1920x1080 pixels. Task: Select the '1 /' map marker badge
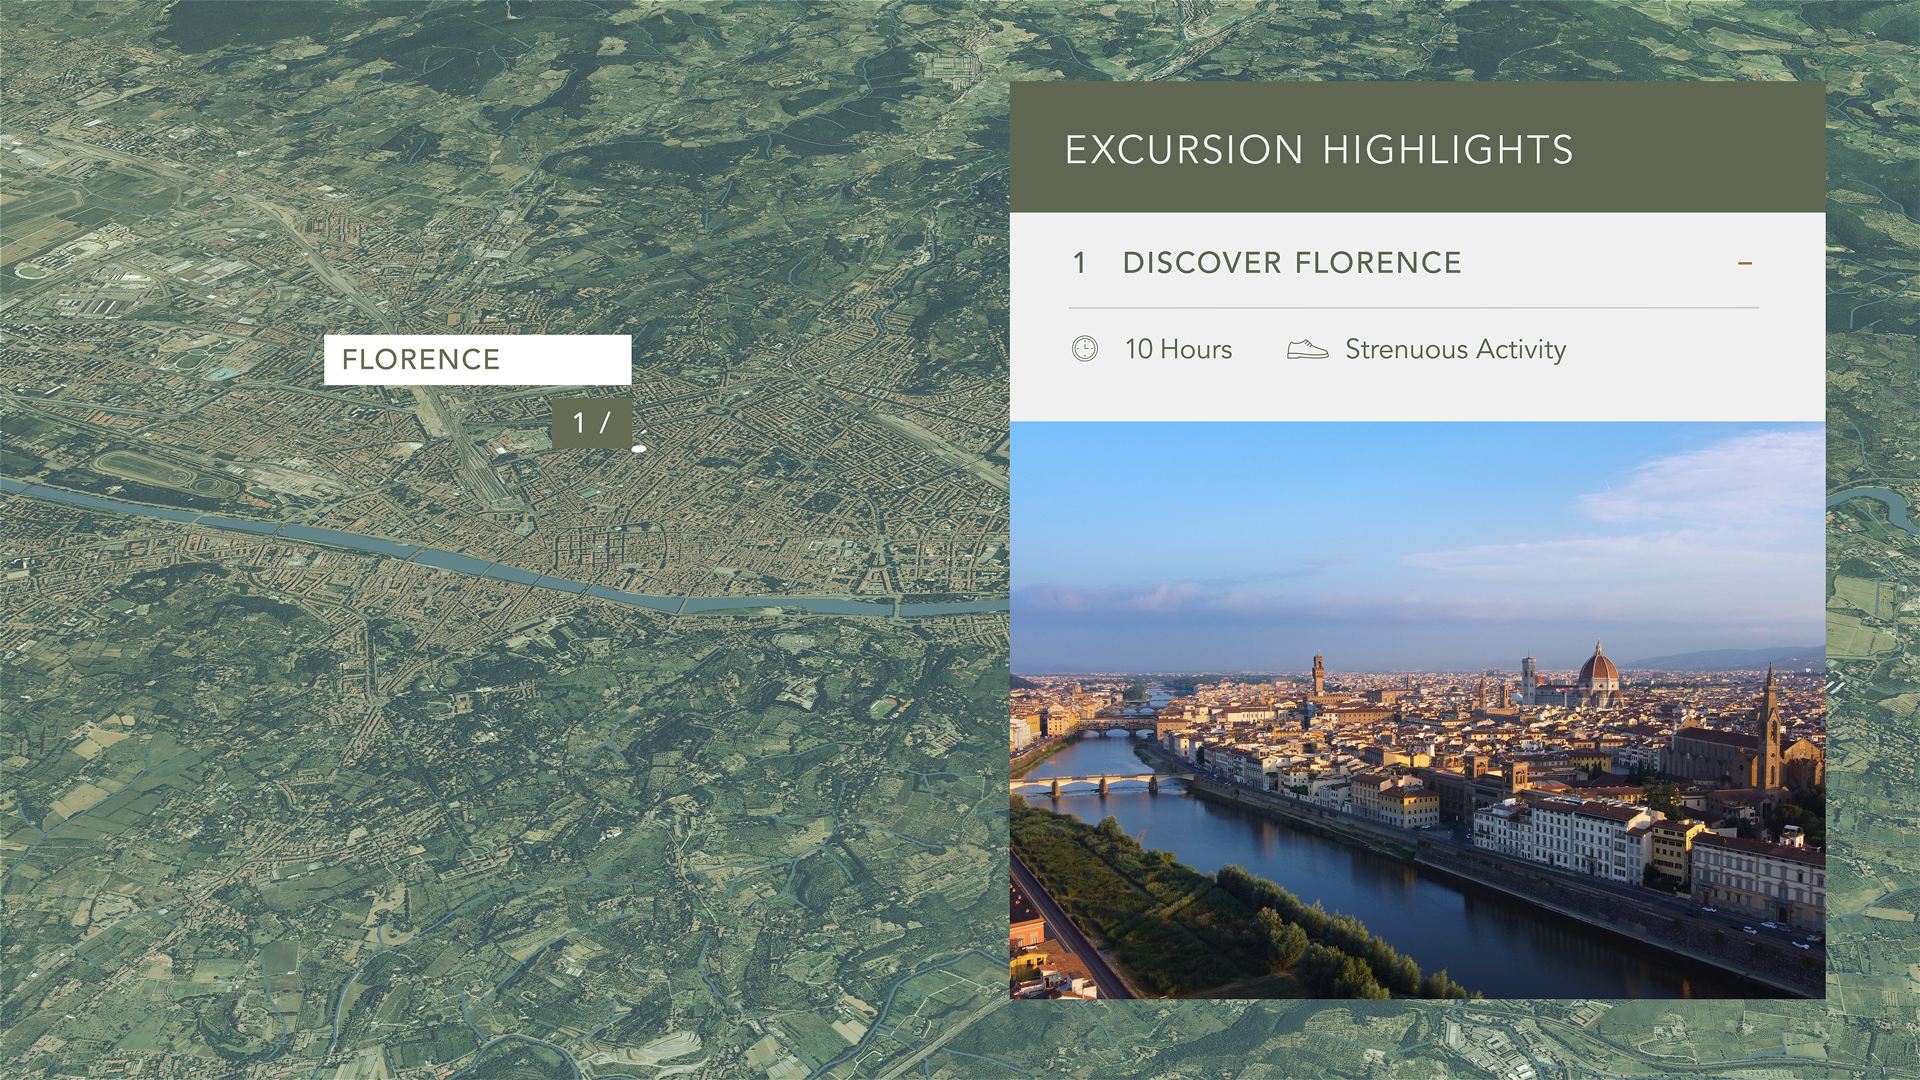[x=591, y=423]
